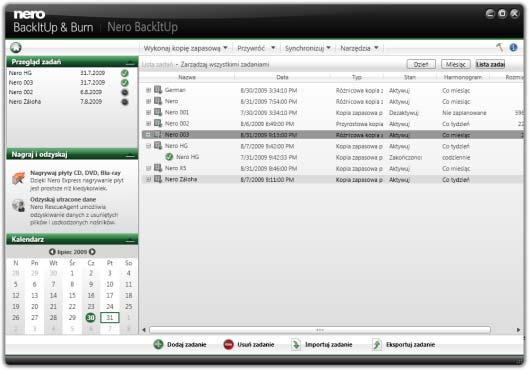This screenshot has height=370, width=529.
Task: Expand the Nero X5 job tree node
Action: click(x=148, y=168)
